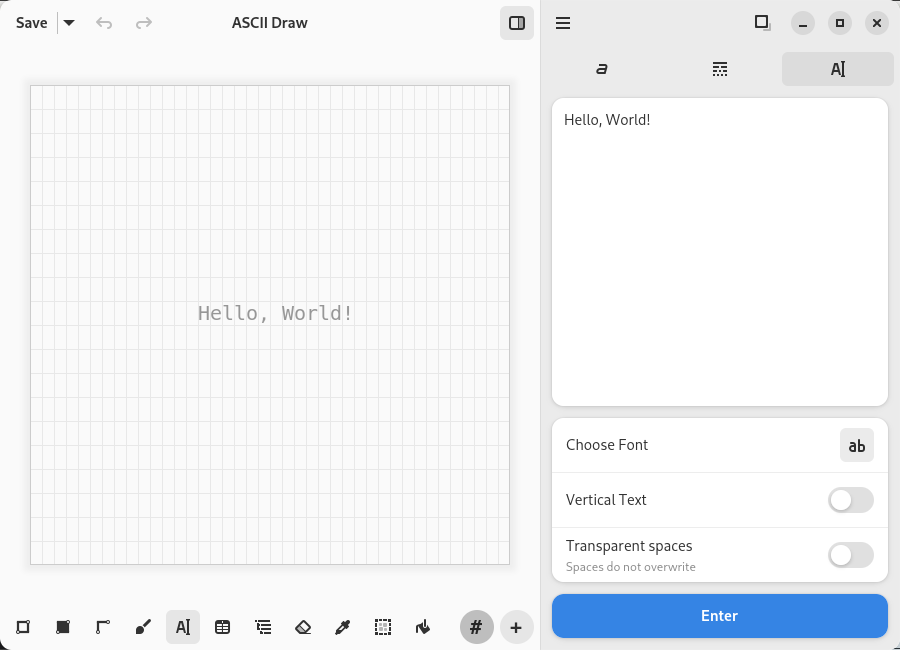This screenshot has height=650, width=900.
Task: Click the 'Choose Font' label
Action: [x=607, y=445]
